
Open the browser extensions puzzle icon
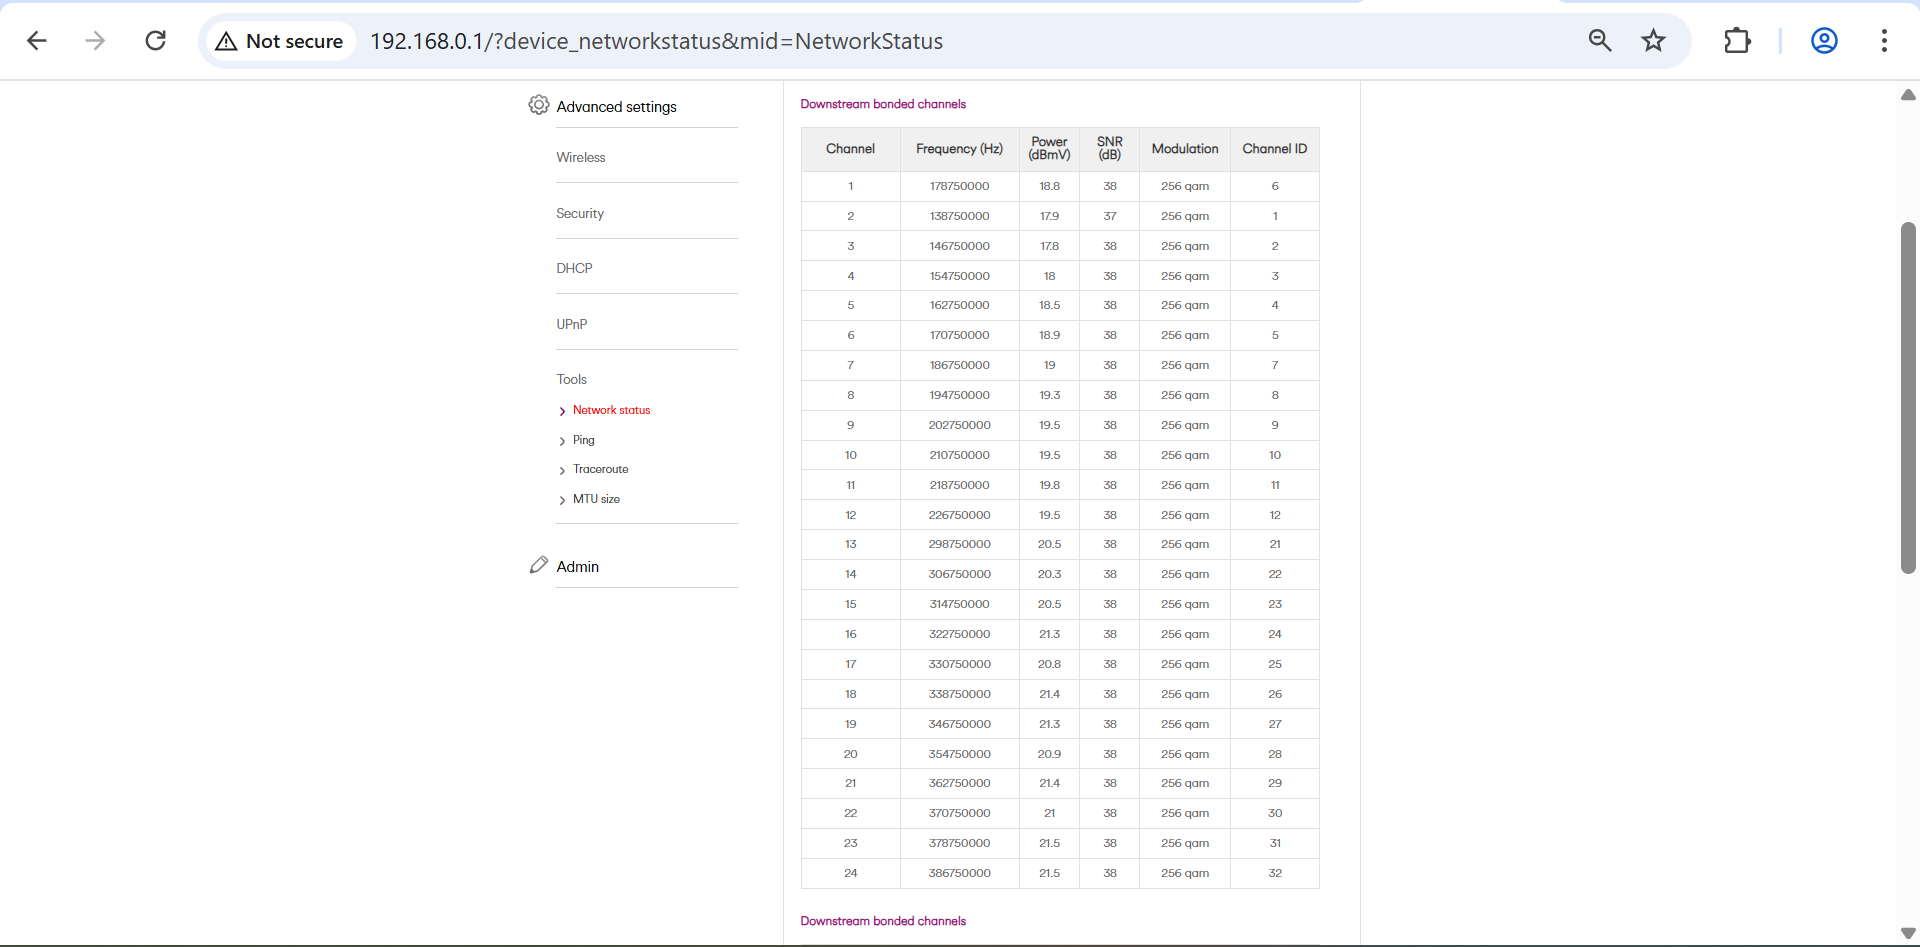click(x=1737, y=41)
